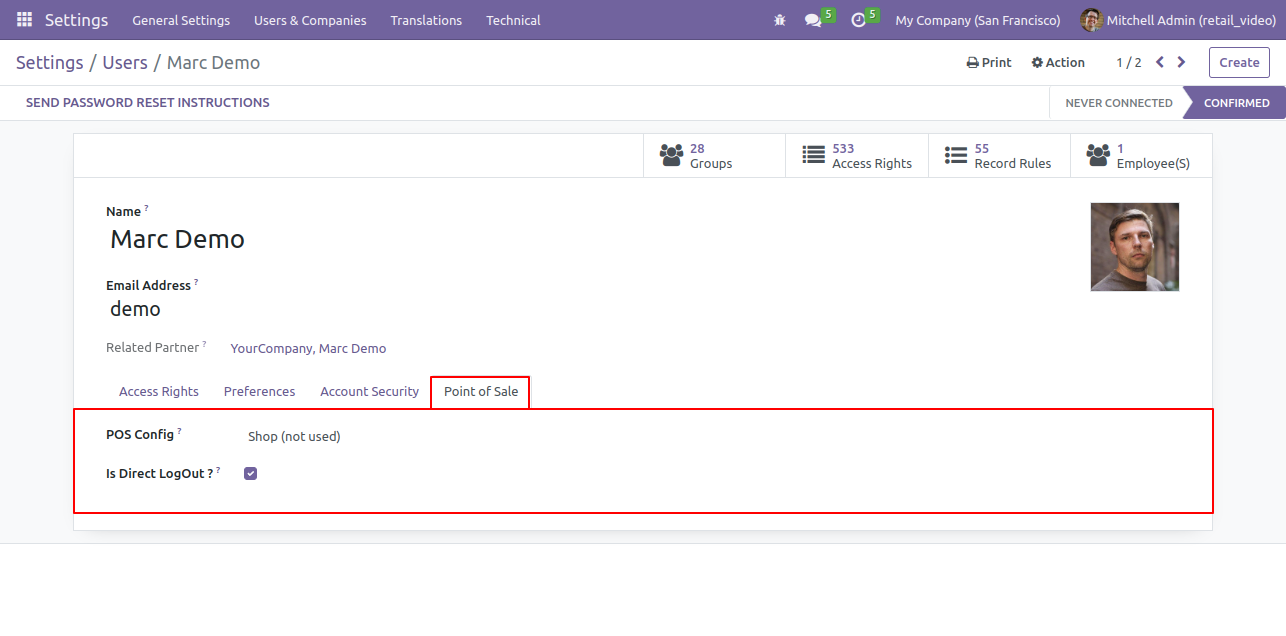Click the Mitchell Admin (retail_video) user menu
The width and height of the screenshot is (1286, 636).
[x=1178, y=20]
